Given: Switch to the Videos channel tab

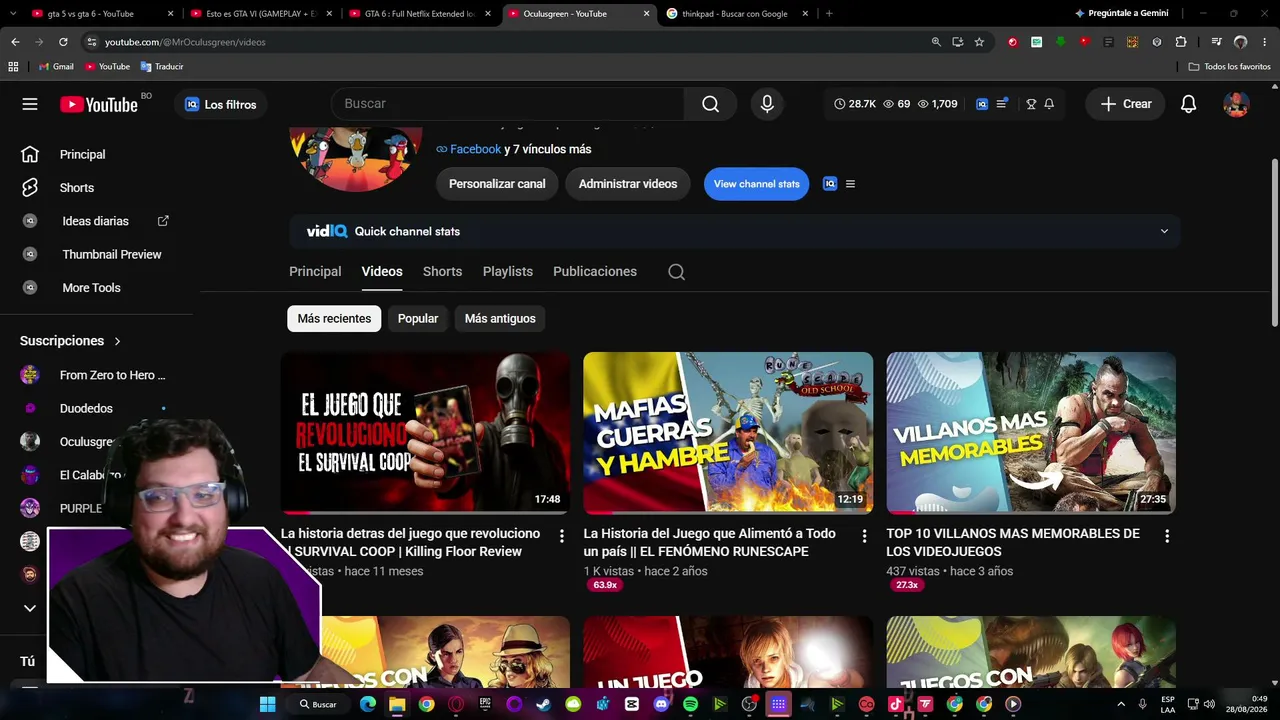Looking at the screenshot, I should coord(382,272).
